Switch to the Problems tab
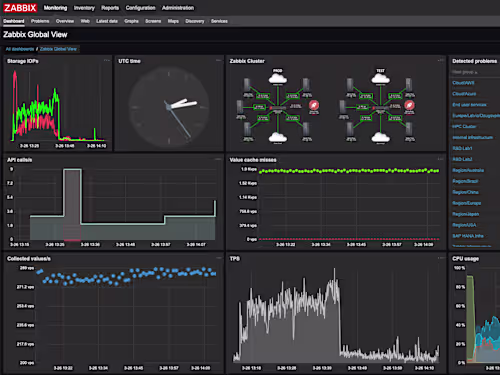 [40, 21]
